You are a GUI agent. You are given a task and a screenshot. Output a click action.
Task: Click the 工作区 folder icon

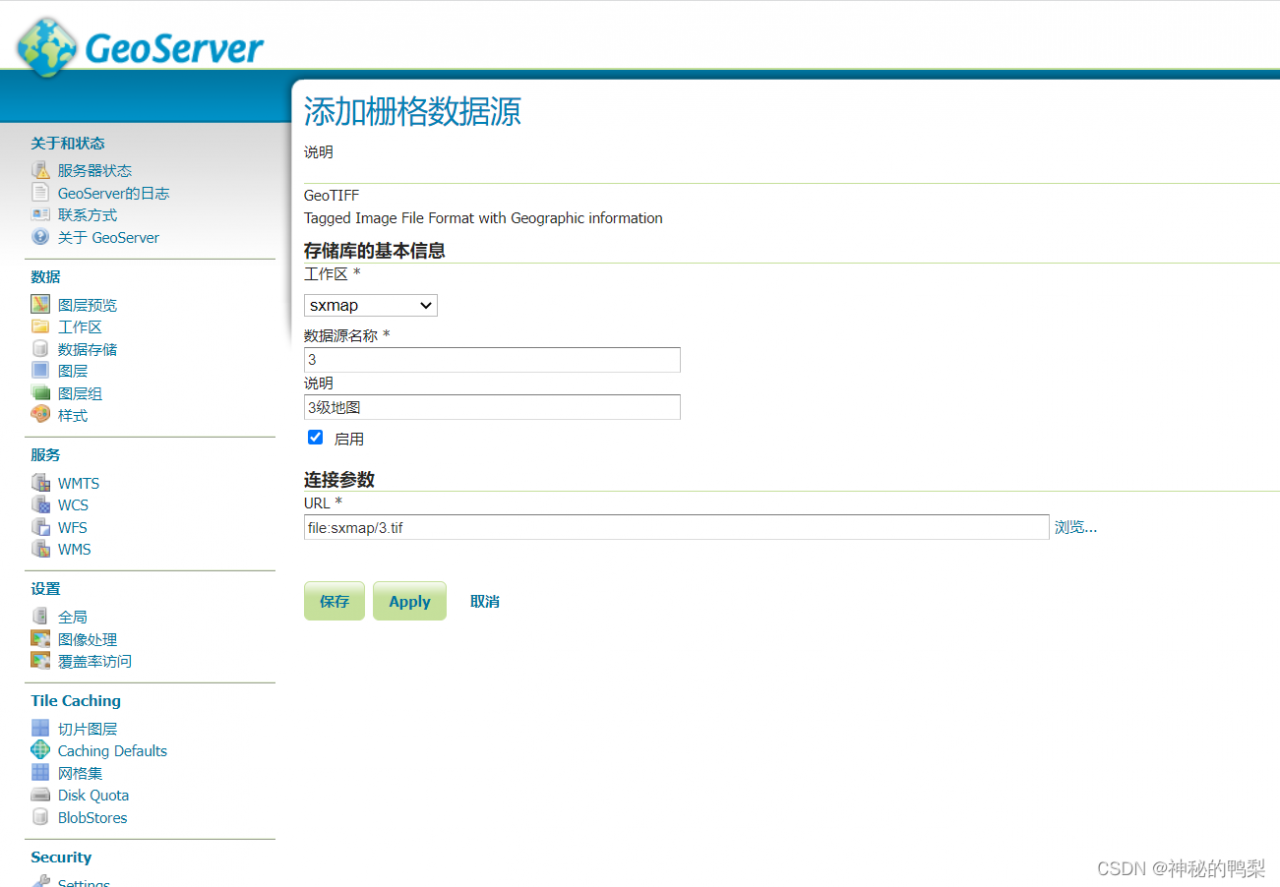(x=40, y=326)
